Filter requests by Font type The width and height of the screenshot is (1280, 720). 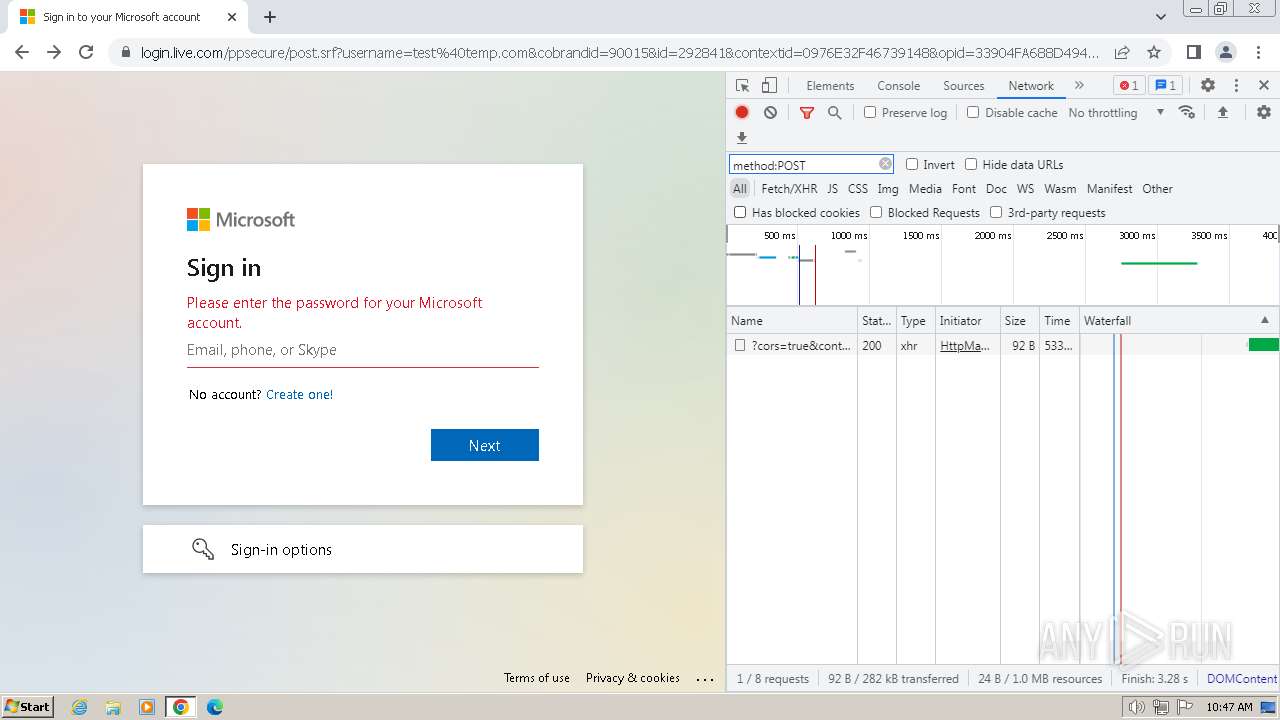(x=964, y=189)
